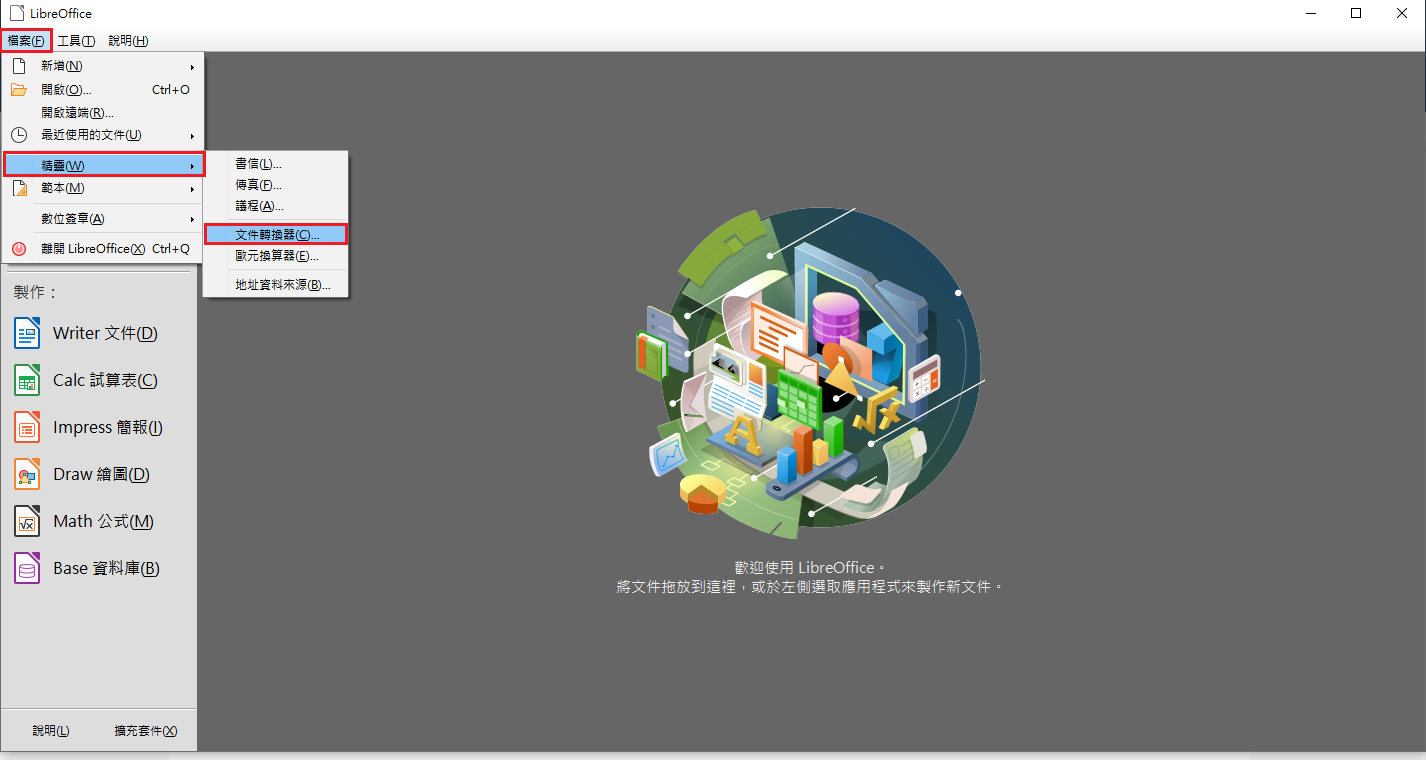Open 地址資料來源 wizard entry
The image size is (1426, 760).
pos(283,285)
